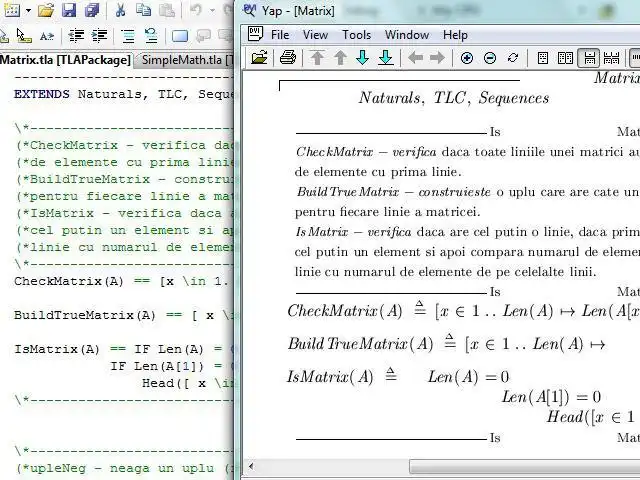The image size is (640, 480).
Task: Switch Yap to single page view
Action: coord(543,58)
